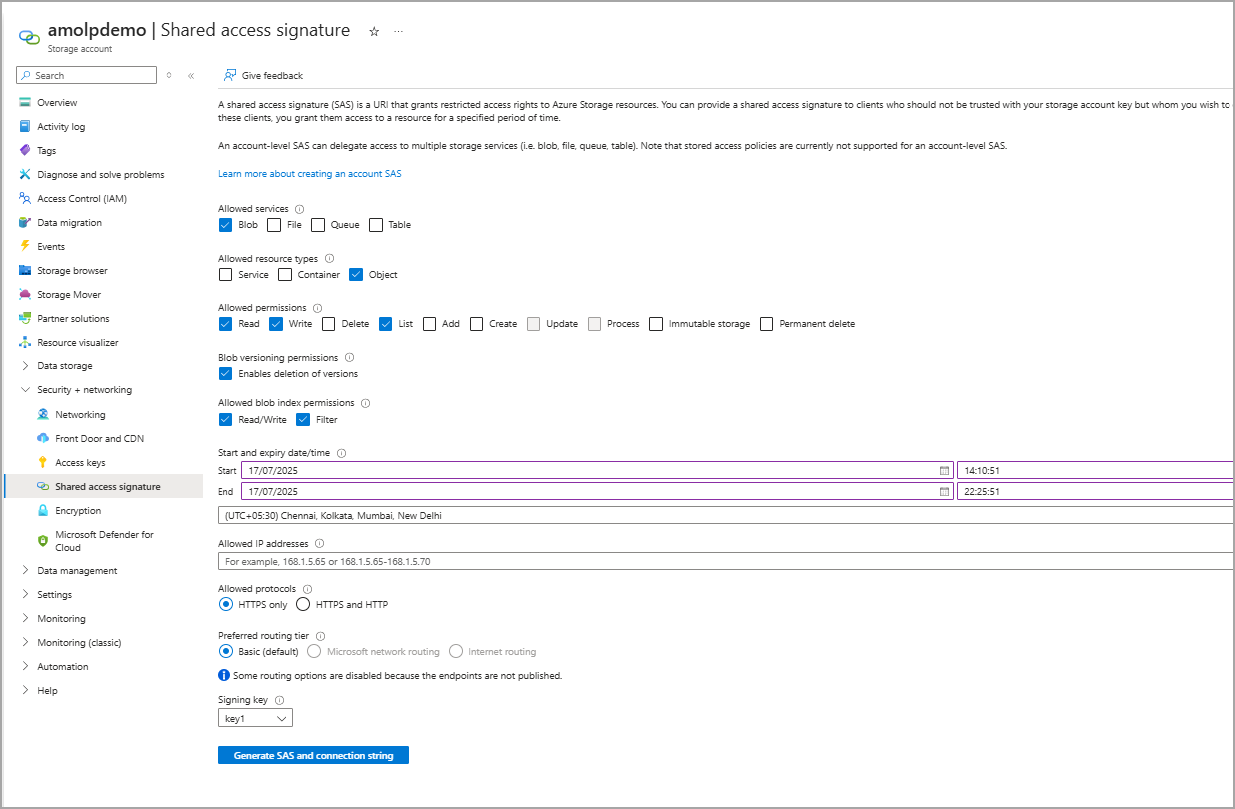Enable the Table service checkbox
The image size is (1235, 809).
pyautogui.click(x=376, y=225)
